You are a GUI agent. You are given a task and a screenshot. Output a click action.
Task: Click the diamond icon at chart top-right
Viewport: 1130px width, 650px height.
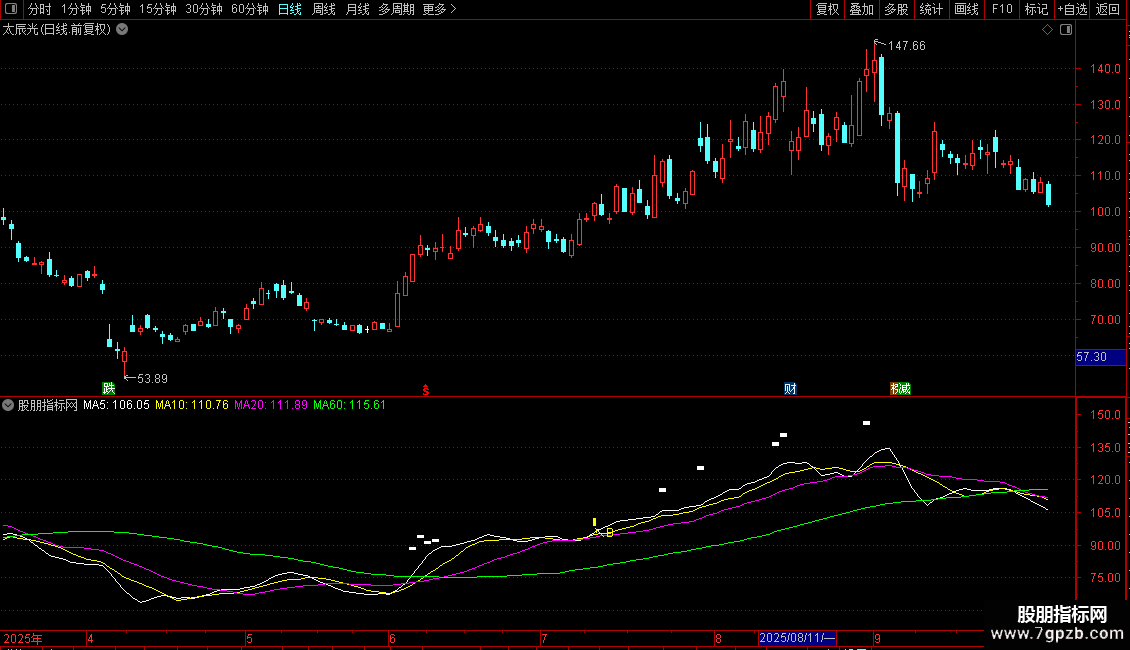1048,30
